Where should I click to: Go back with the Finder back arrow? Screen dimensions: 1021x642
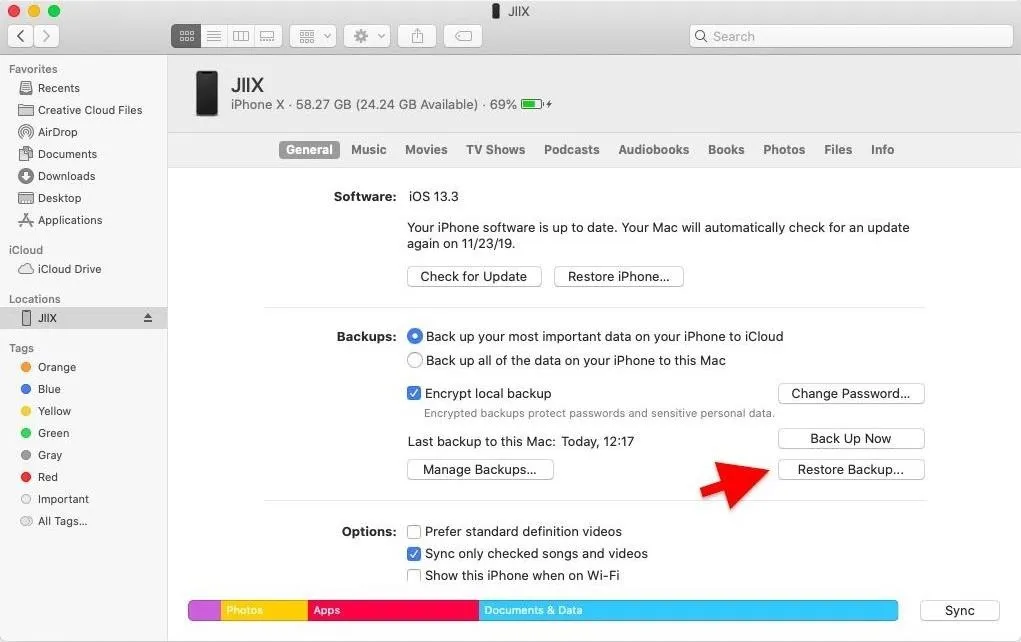pos(20,36)
